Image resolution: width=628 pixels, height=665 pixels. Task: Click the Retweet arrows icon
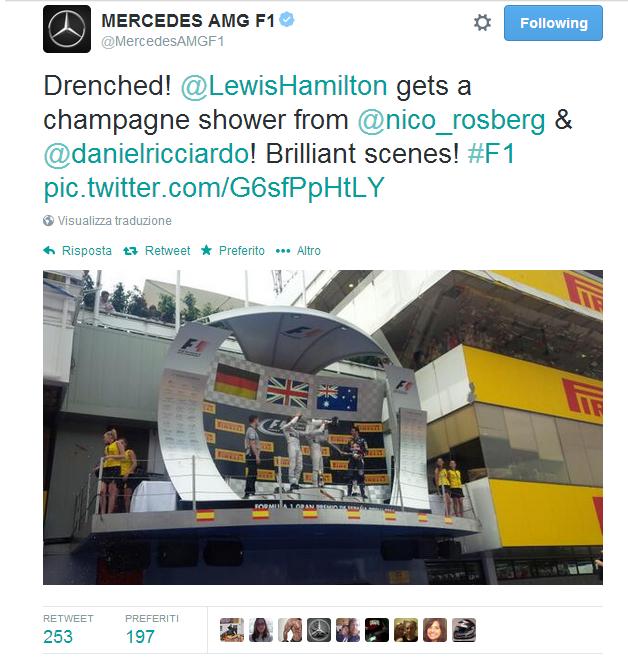tap(130, 251)
